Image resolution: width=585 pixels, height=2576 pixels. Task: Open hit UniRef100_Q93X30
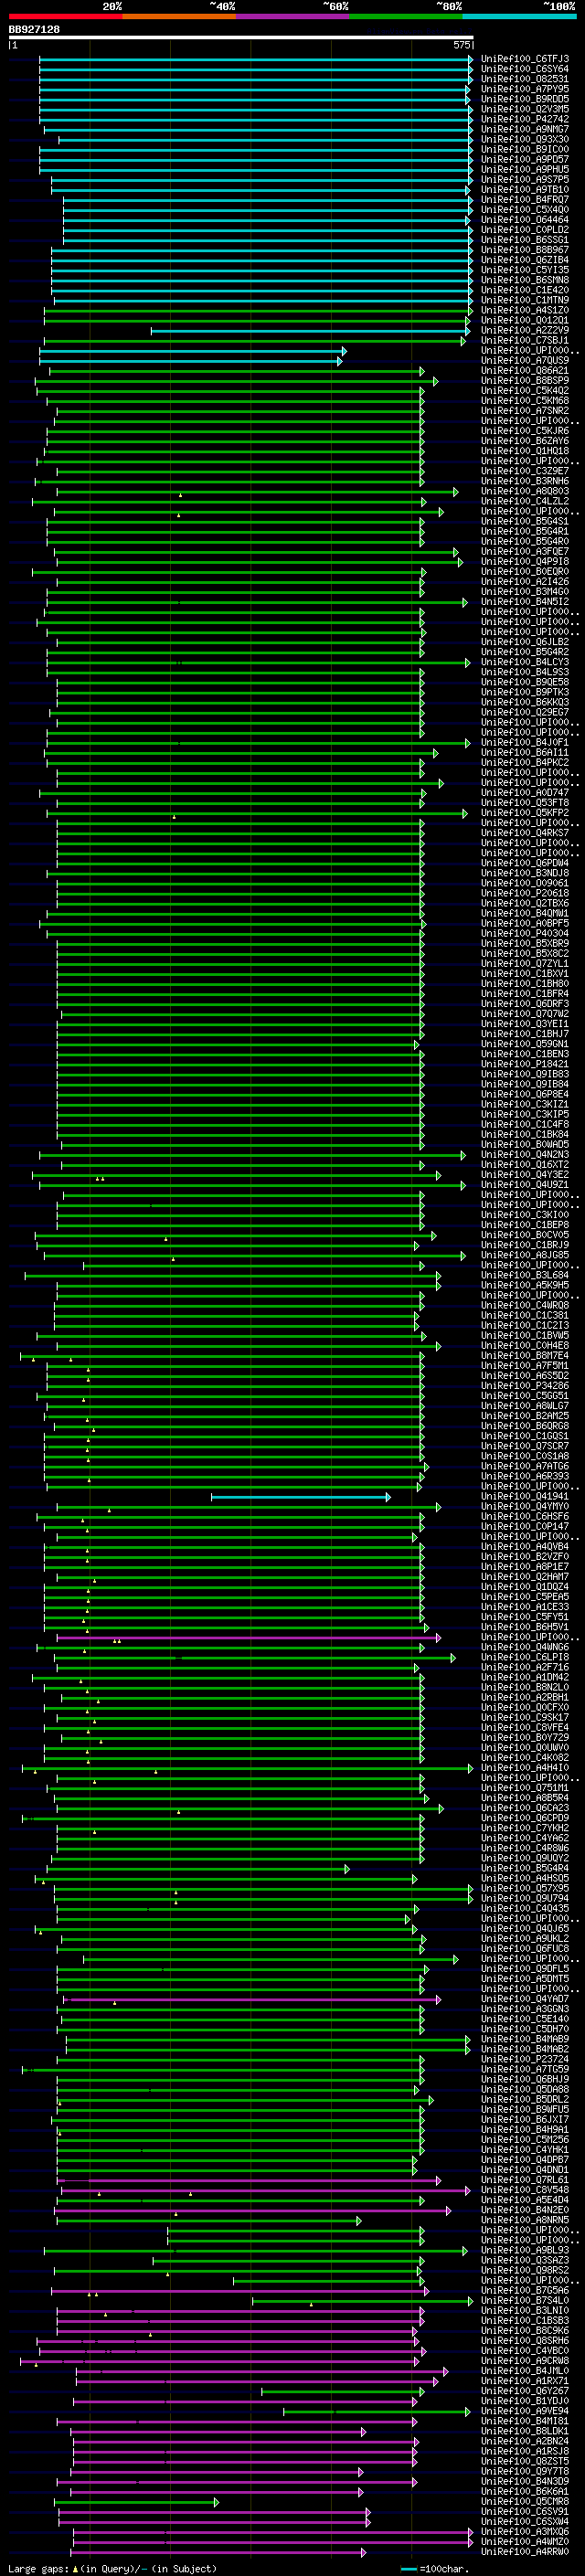525,140
